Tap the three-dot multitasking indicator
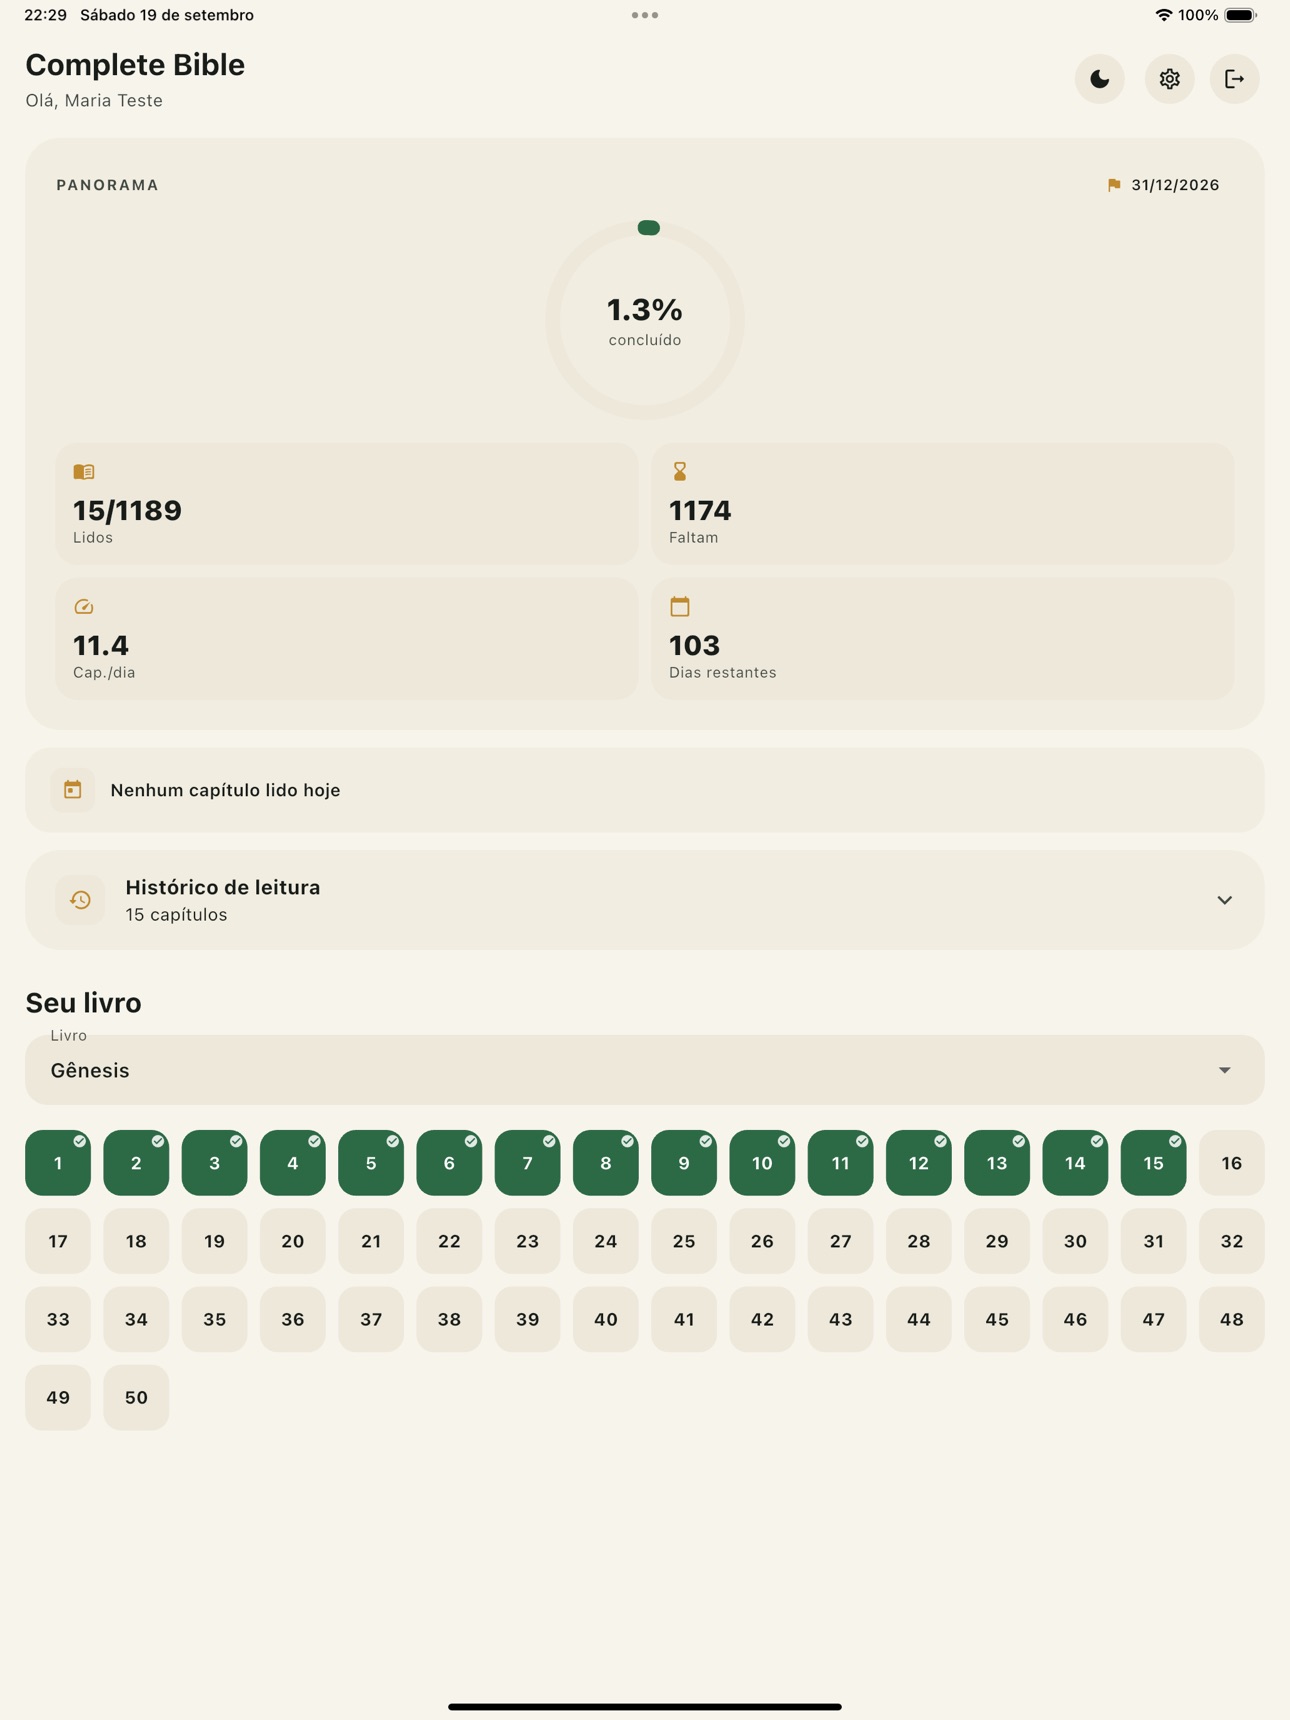 [645, 15]
